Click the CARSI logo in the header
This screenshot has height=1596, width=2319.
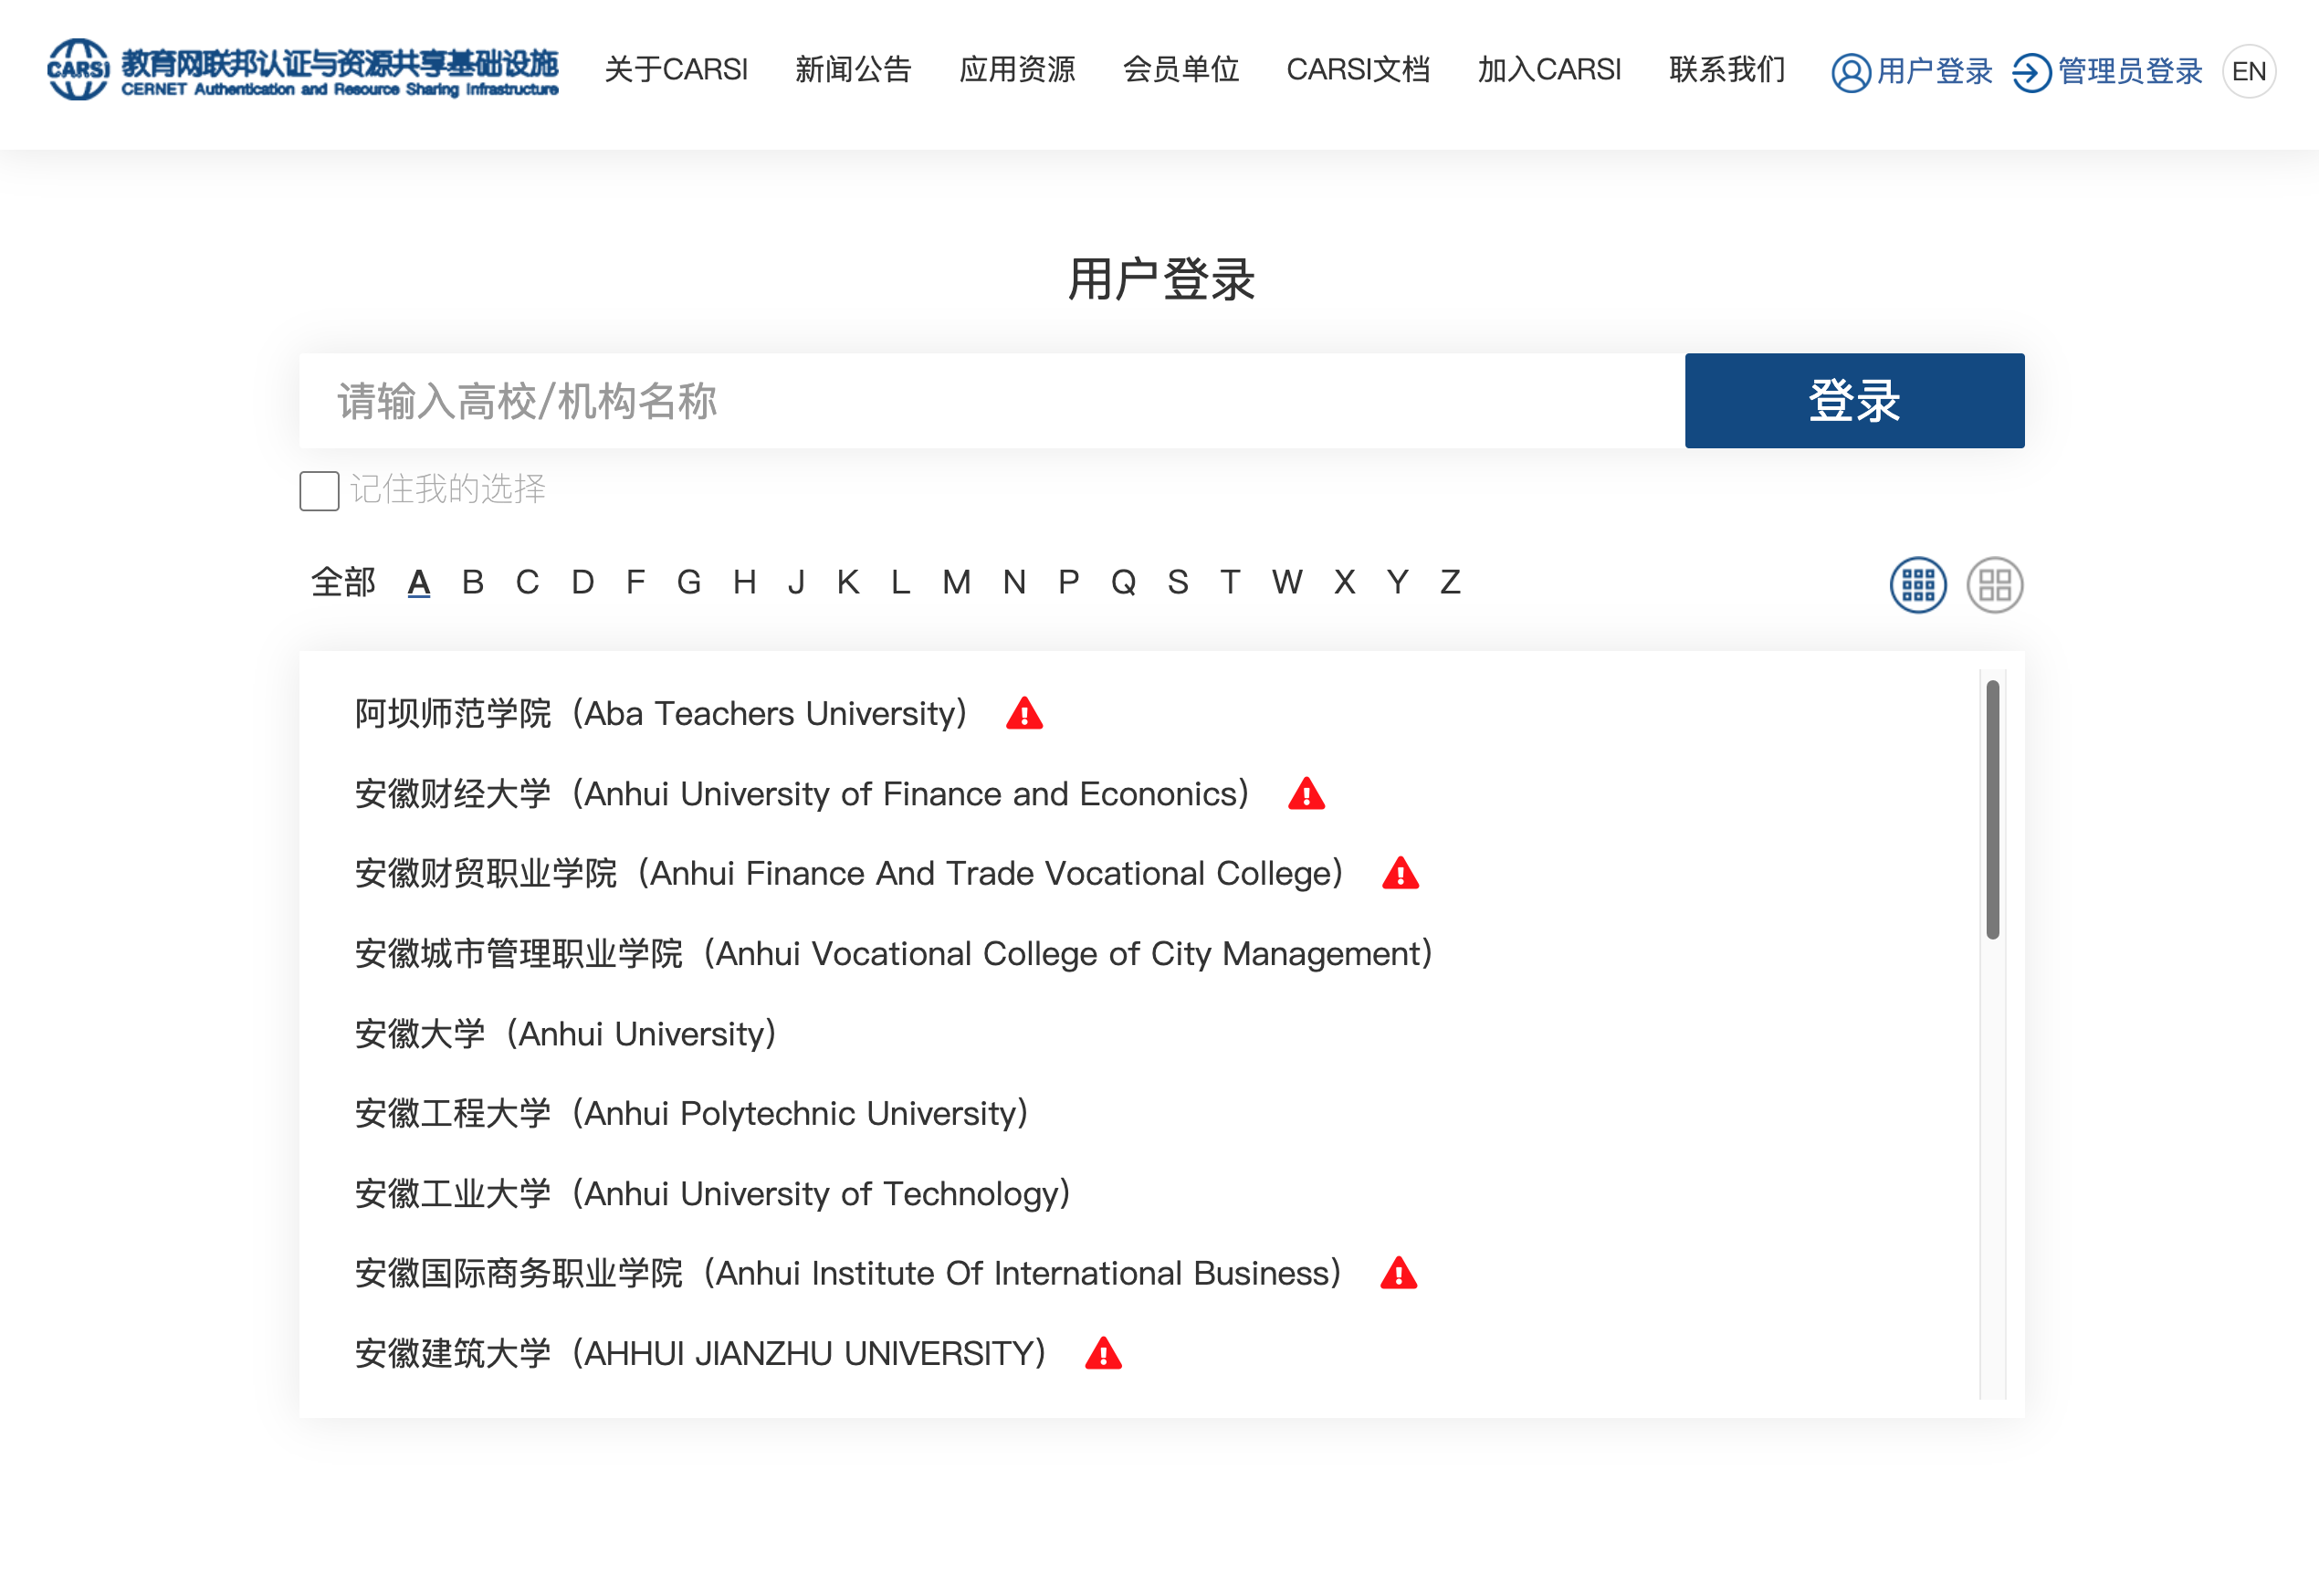pos(302,70)
